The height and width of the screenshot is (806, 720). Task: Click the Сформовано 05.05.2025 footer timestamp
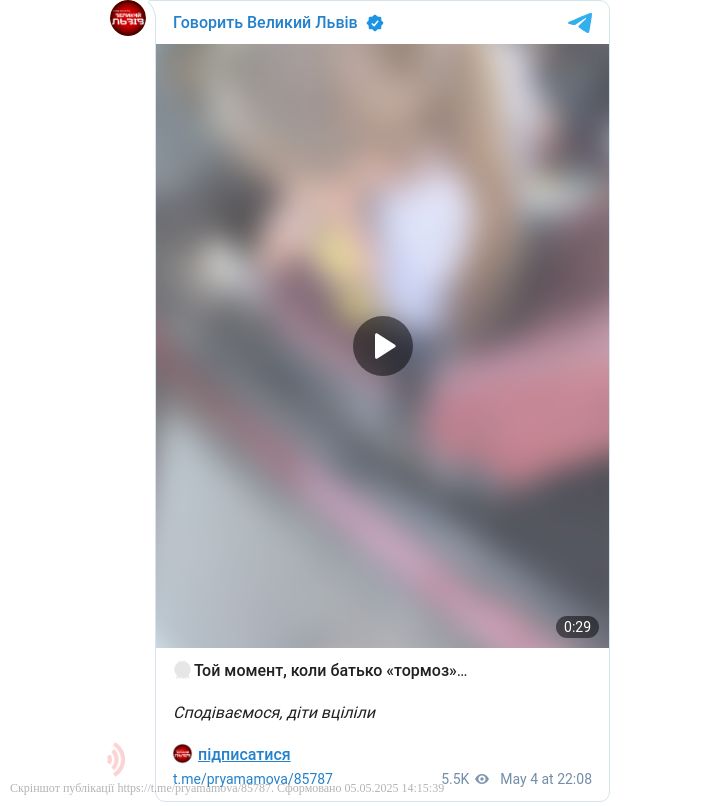coord(361,788)
